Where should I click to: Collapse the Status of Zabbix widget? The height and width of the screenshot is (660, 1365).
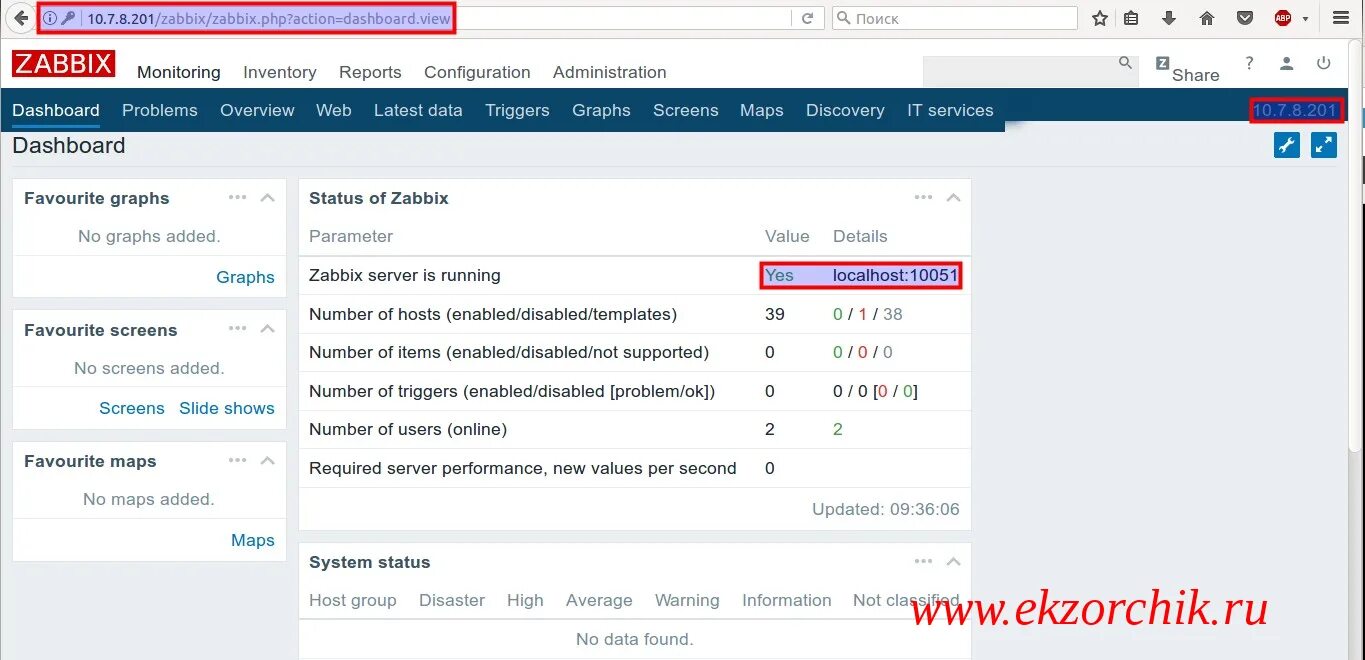[953, 197]
